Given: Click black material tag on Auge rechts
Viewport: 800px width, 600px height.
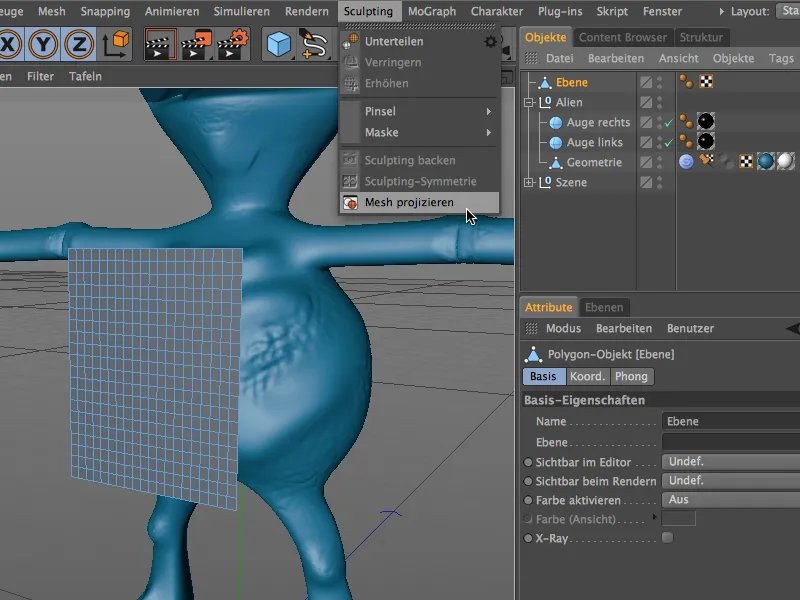Looking at the screenshot, I should pyautogui.click(x=706, y=121).
